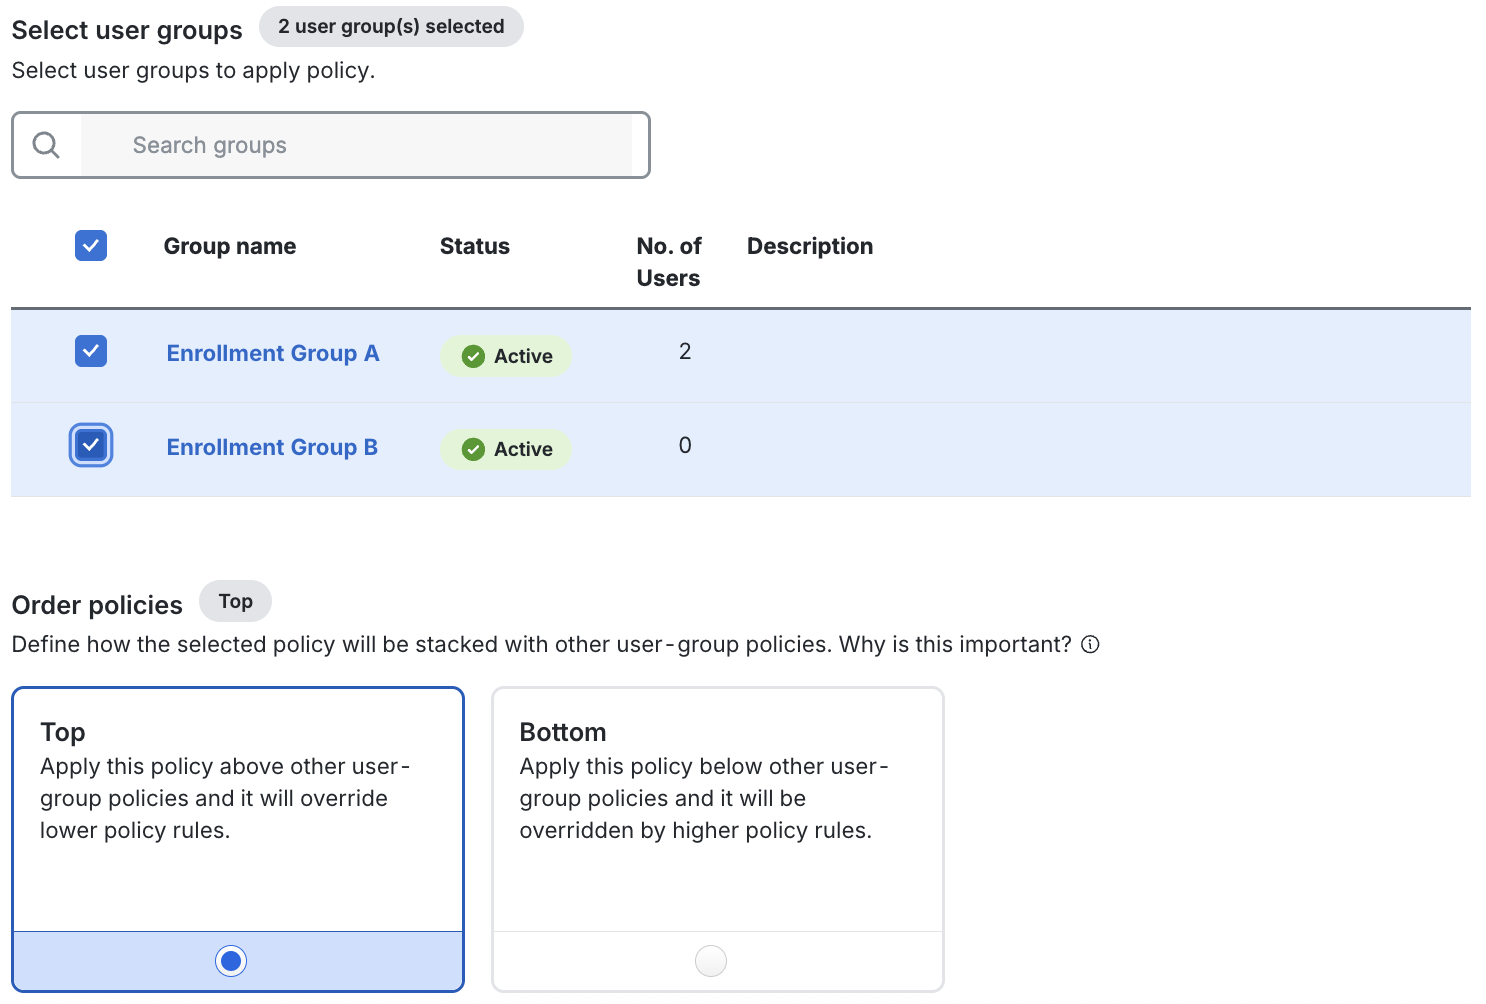Click the green Active icon for Enrollment Group A

(472, 356)
